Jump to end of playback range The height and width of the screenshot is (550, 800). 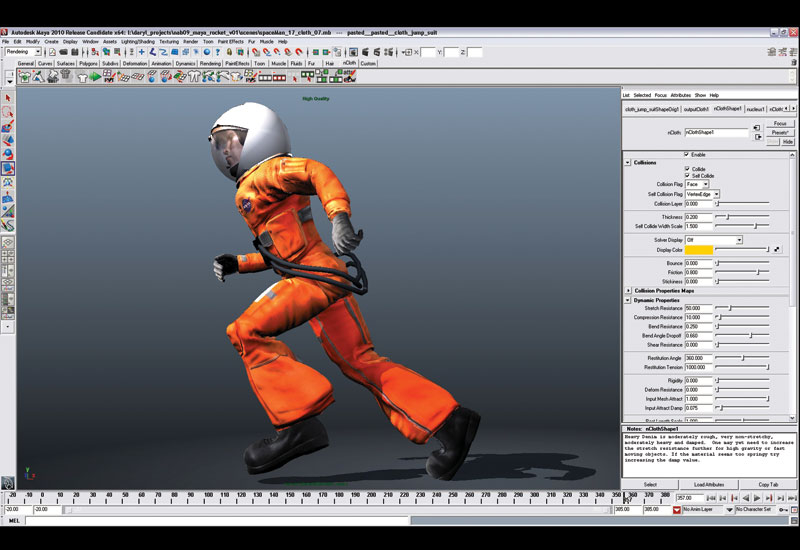(x=792, y=498)
